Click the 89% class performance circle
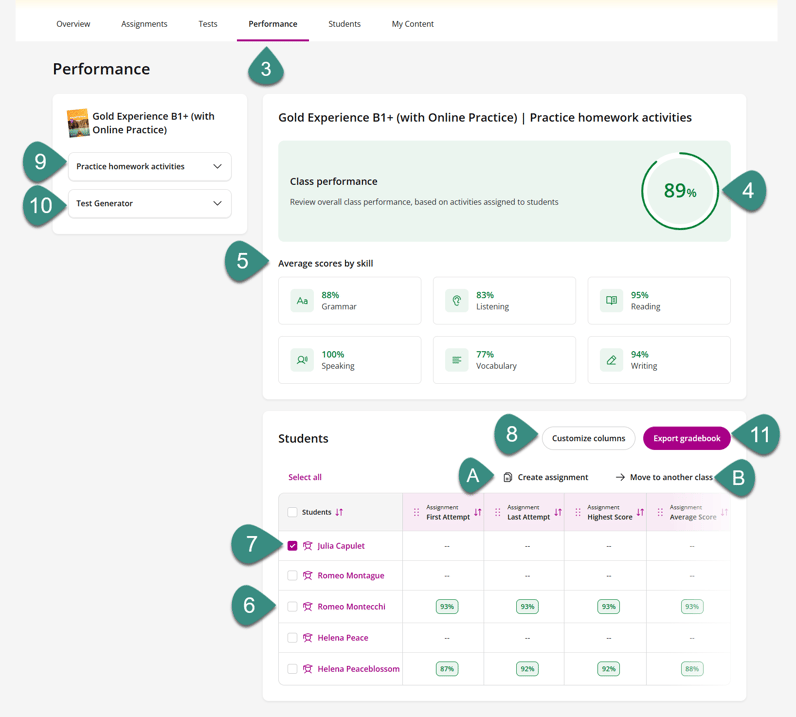796x717 pixels. point(679,191)
